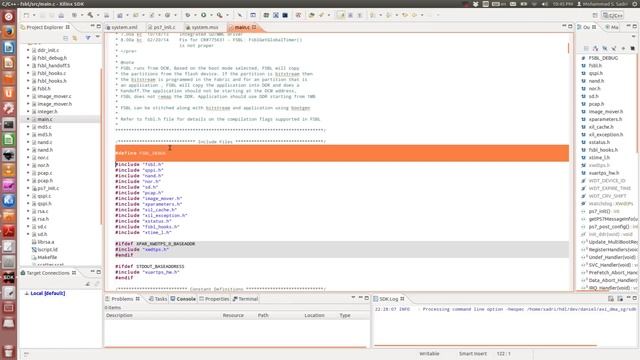640x360 pixels.
Task: Switch to the Console tab
Action: coord(183,299)
